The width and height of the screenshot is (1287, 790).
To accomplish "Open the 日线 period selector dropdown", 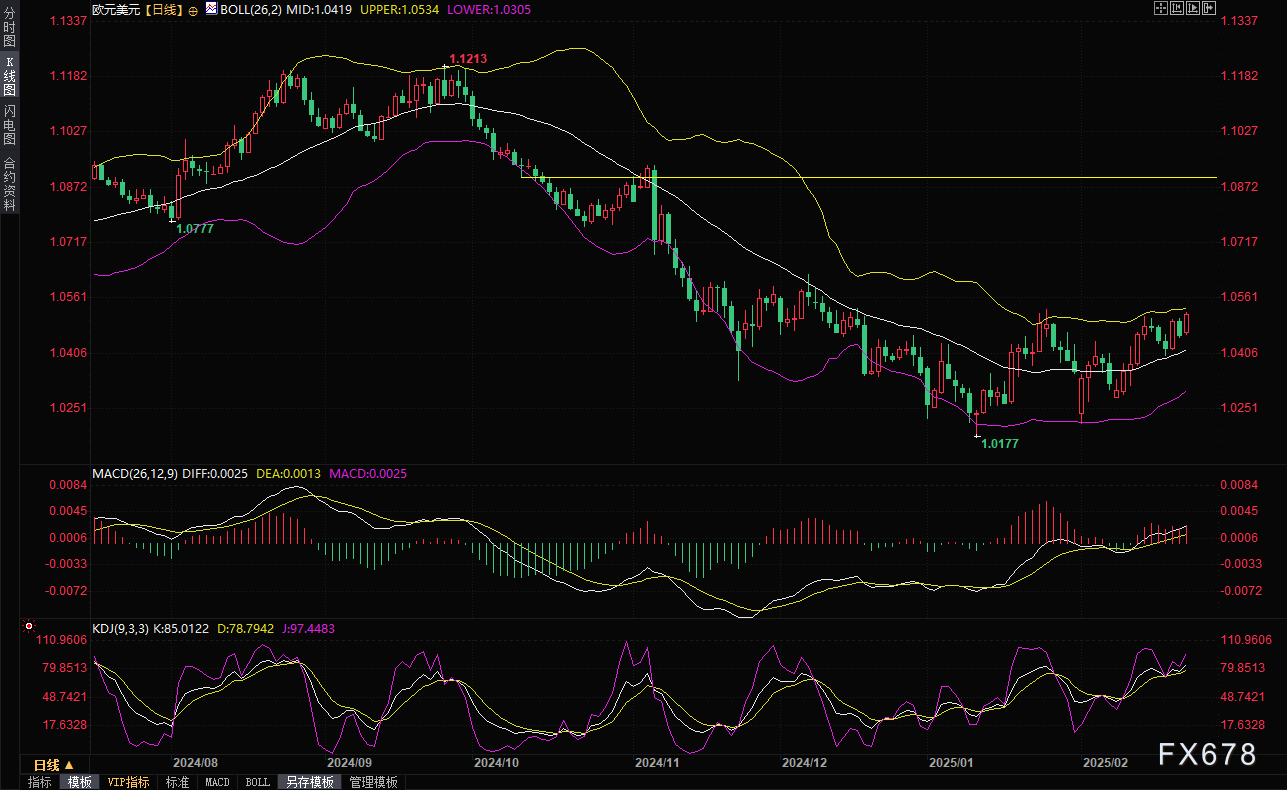I will [47, 765].
